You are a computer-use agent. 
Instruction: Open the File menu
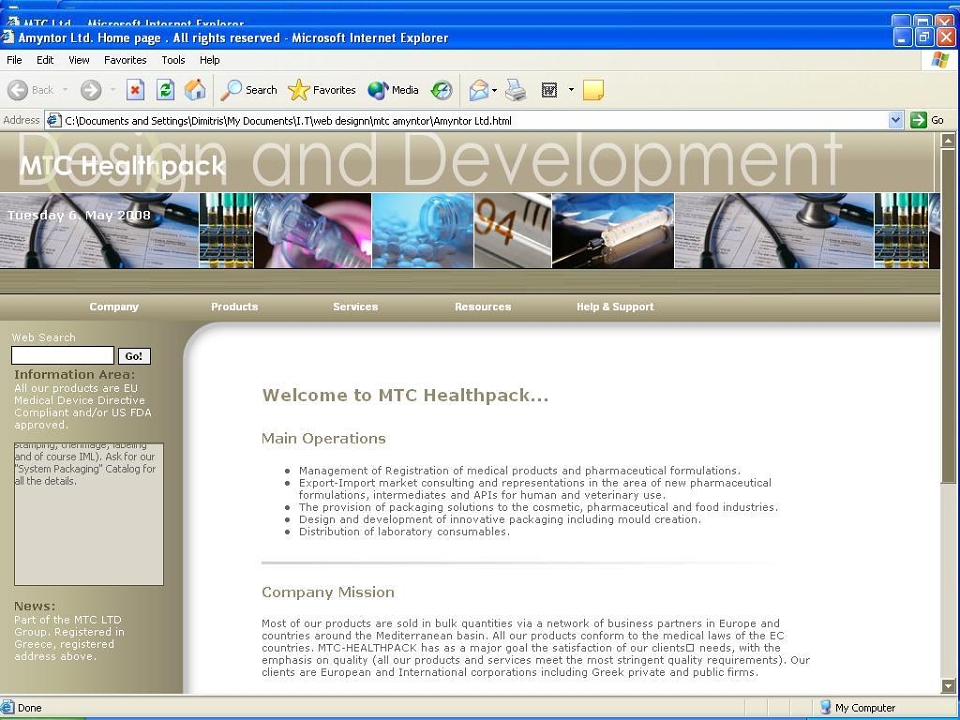coord(14,60)
